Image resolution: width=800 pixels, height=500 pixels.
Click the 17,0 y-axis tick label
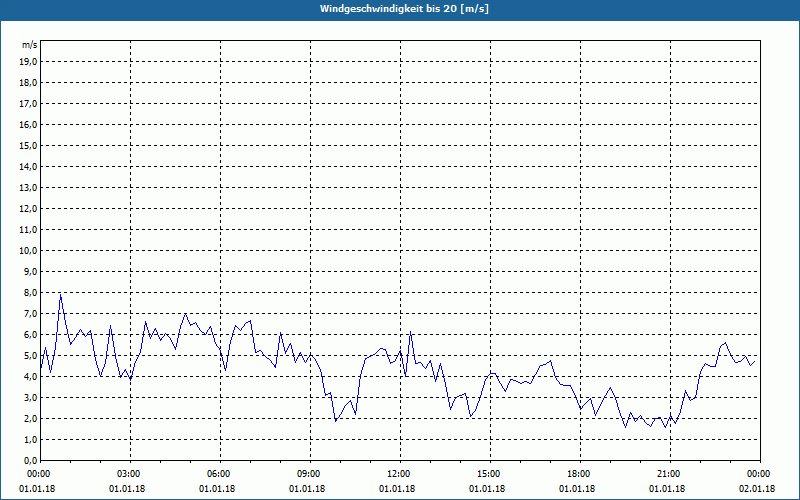[29, 104]
